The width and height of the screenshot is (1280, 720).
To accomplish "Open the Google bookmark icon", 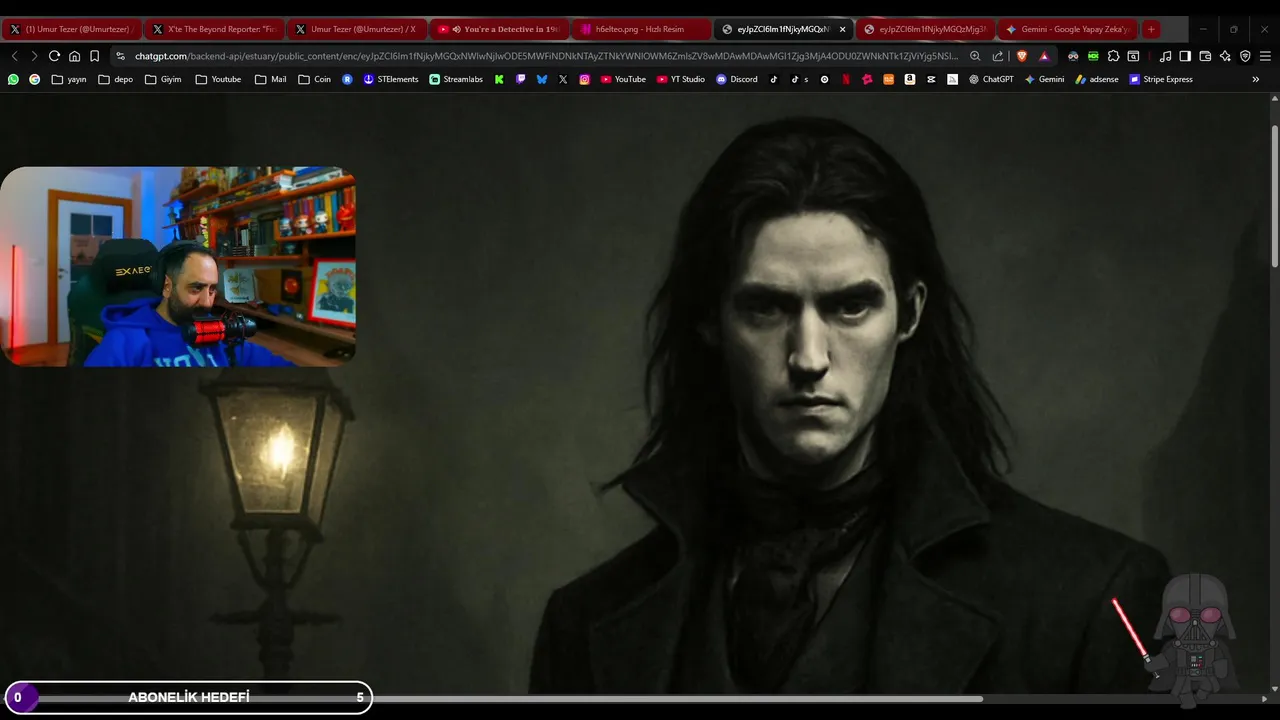I will [34, 79].
